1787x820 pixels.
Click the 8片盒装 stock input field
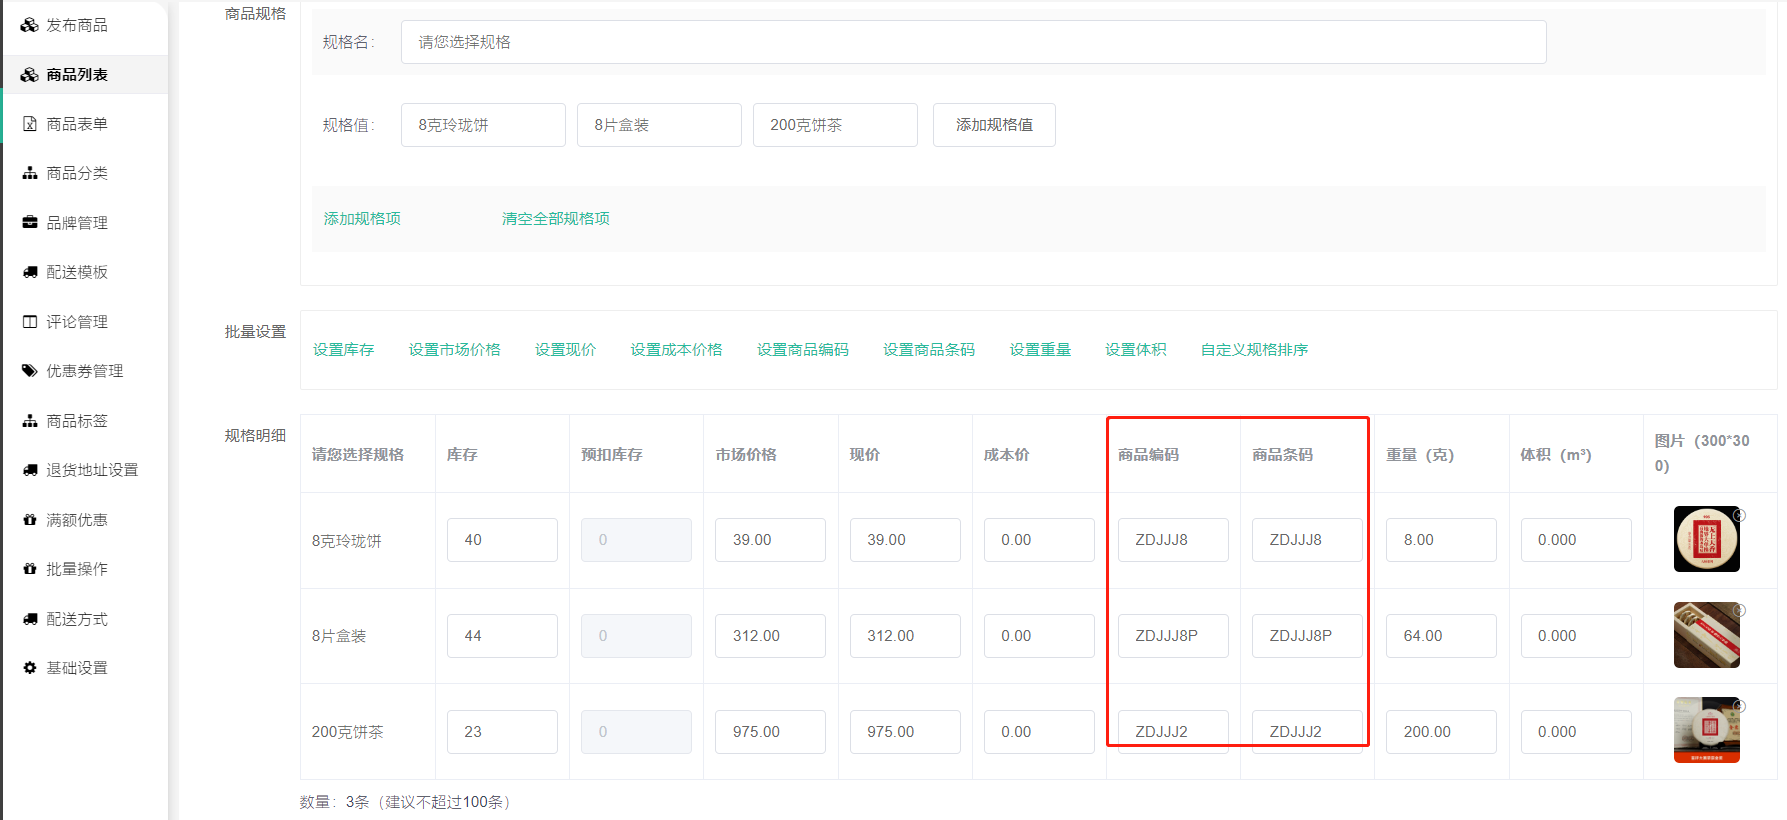502,636
